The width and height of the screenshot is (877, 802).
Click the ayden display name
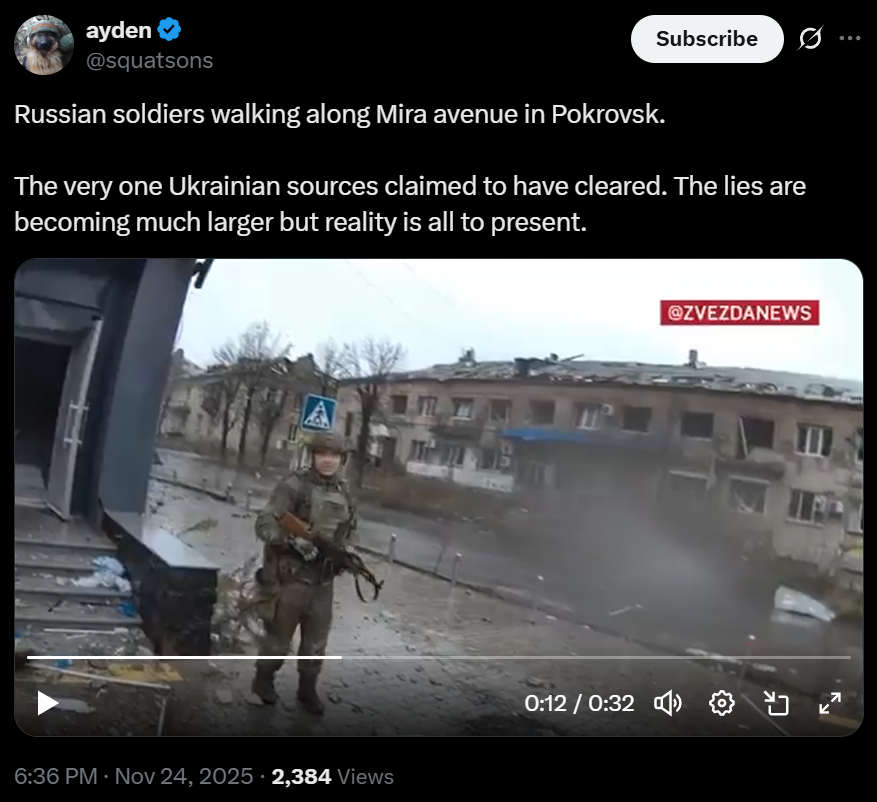119,30
